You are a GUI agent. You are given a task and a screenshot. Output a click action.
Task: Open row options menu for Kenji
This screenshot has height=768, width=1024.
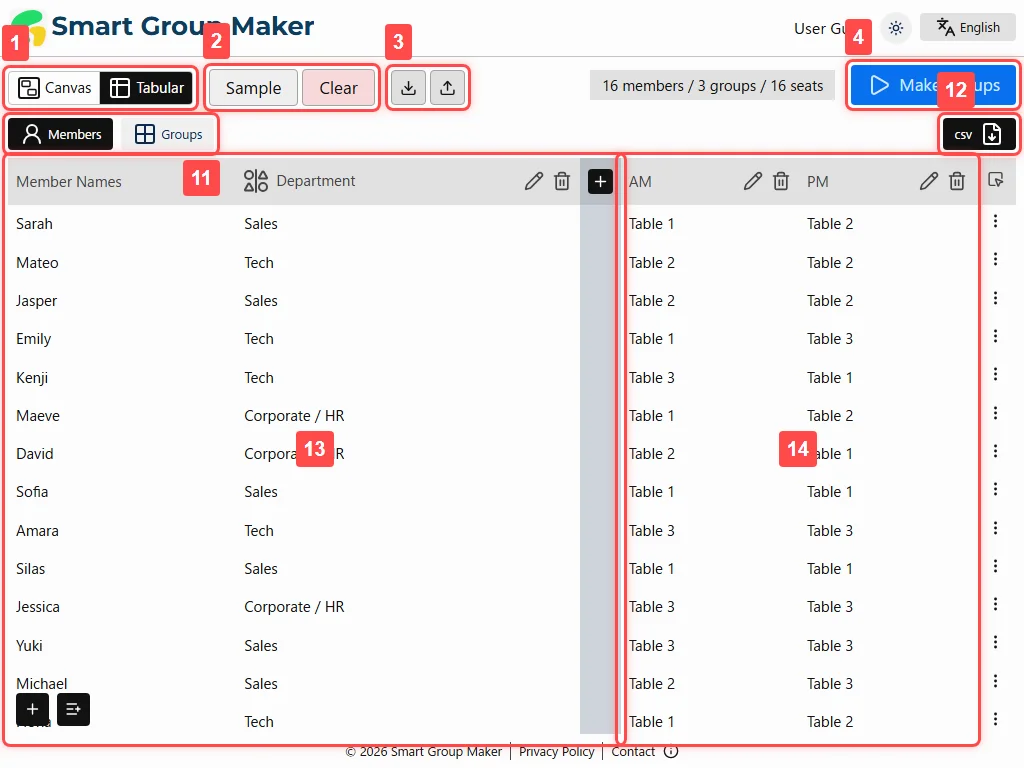coord(995,375)
